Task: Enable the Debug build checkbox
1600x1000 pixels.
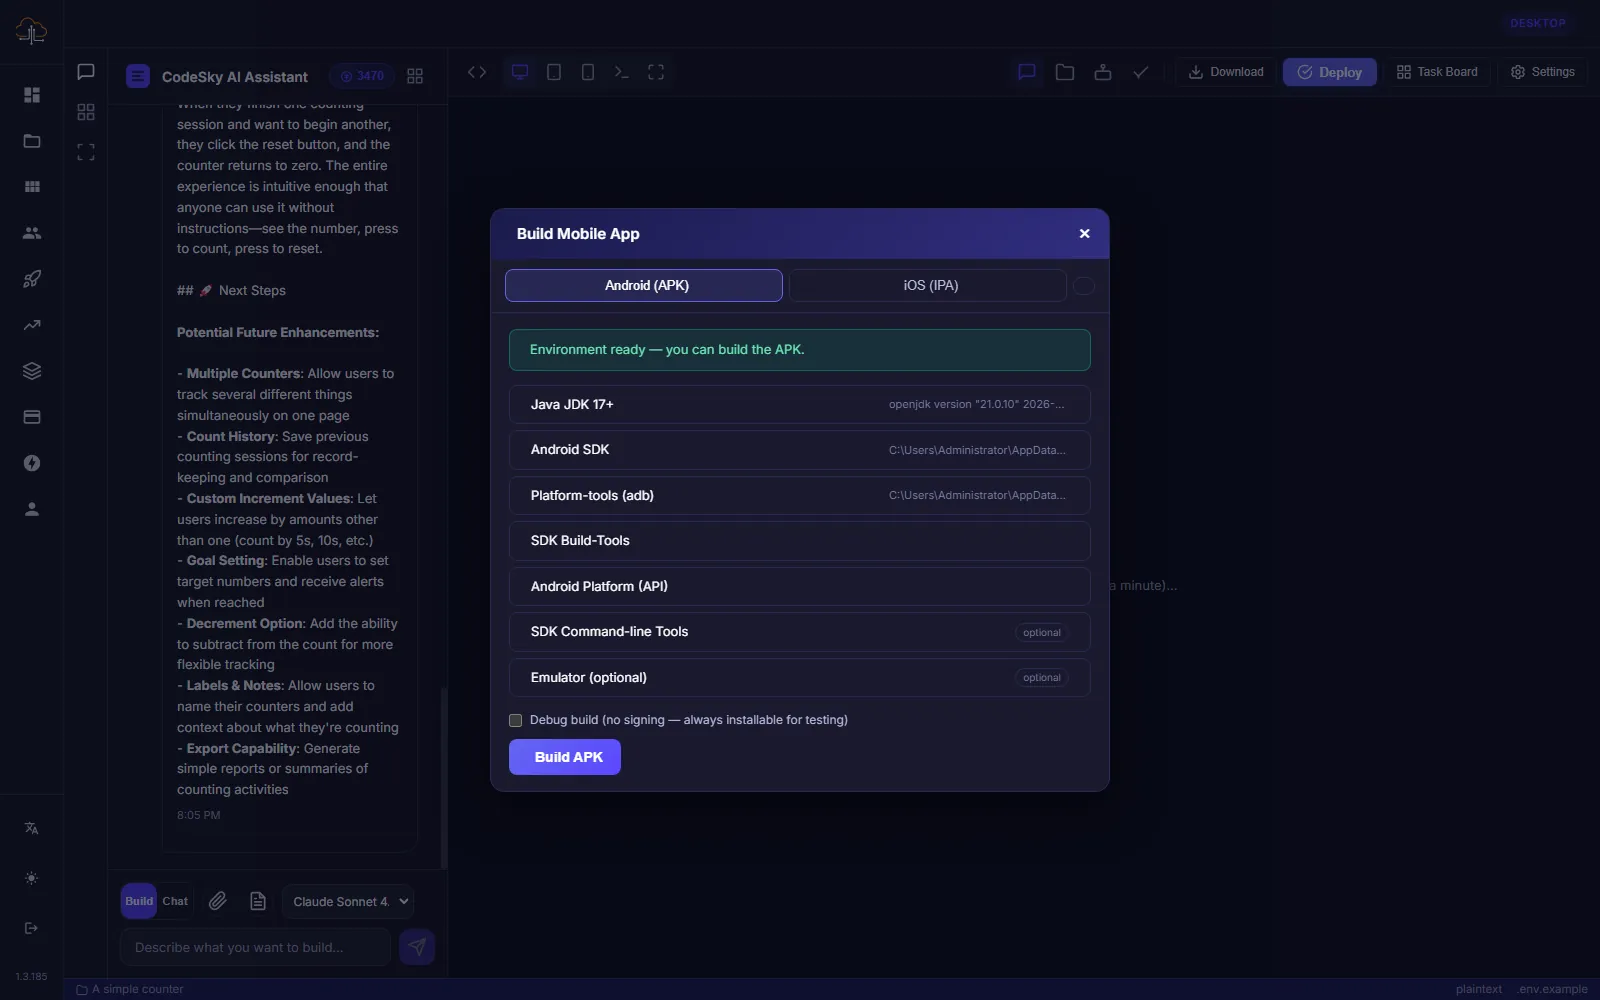Action: point(516,720)
